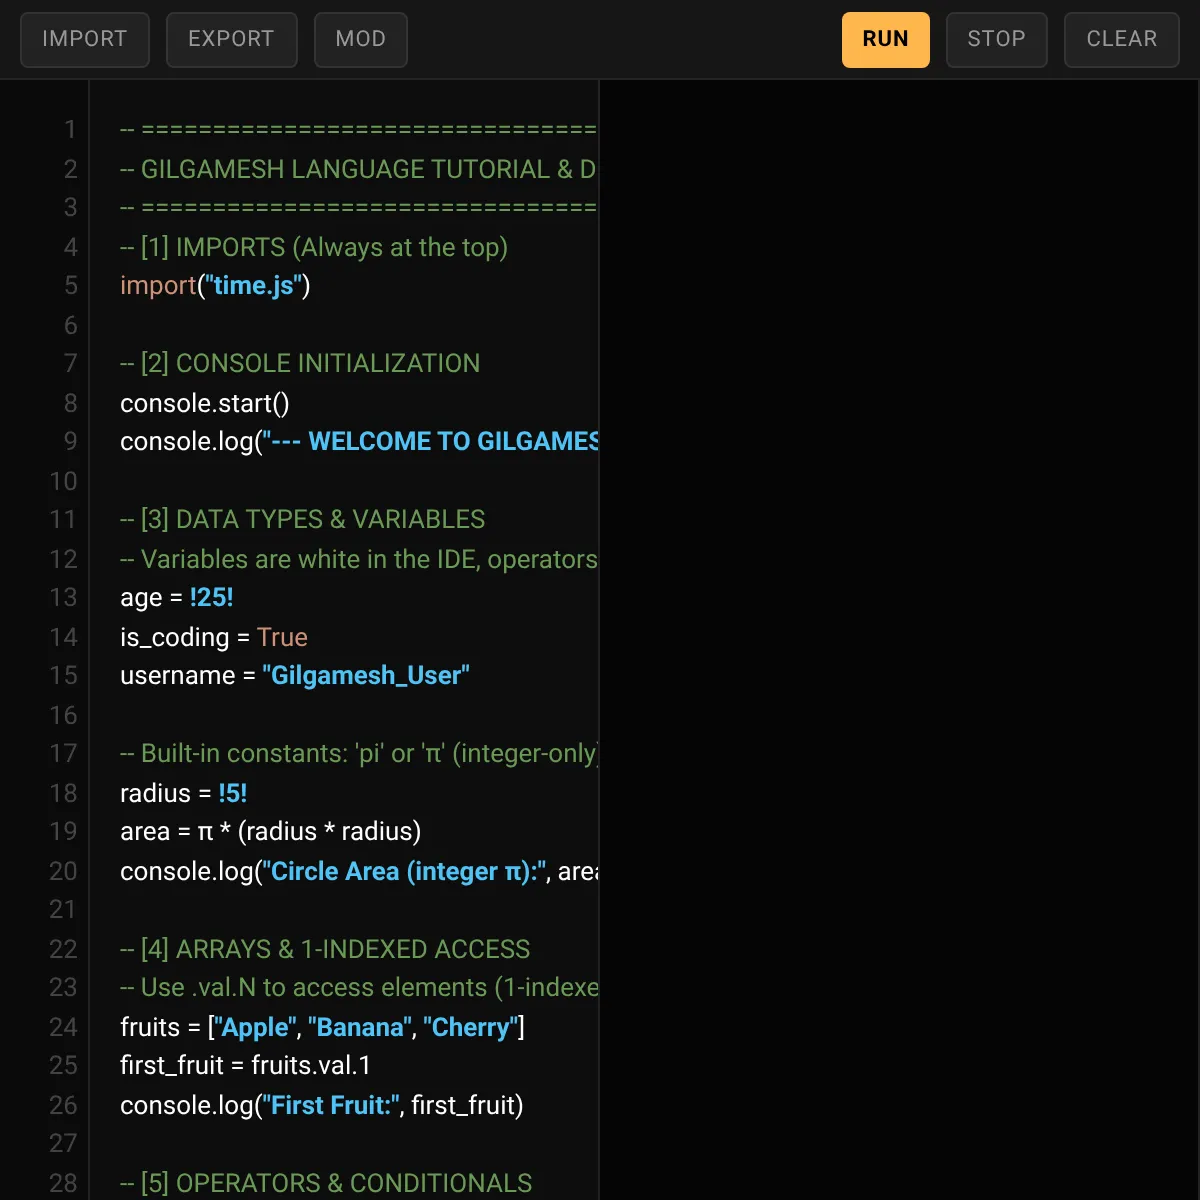This screenshot has width=1200, height=1200.
Task: Click the radius = !5! line
Action: point(183,794)
